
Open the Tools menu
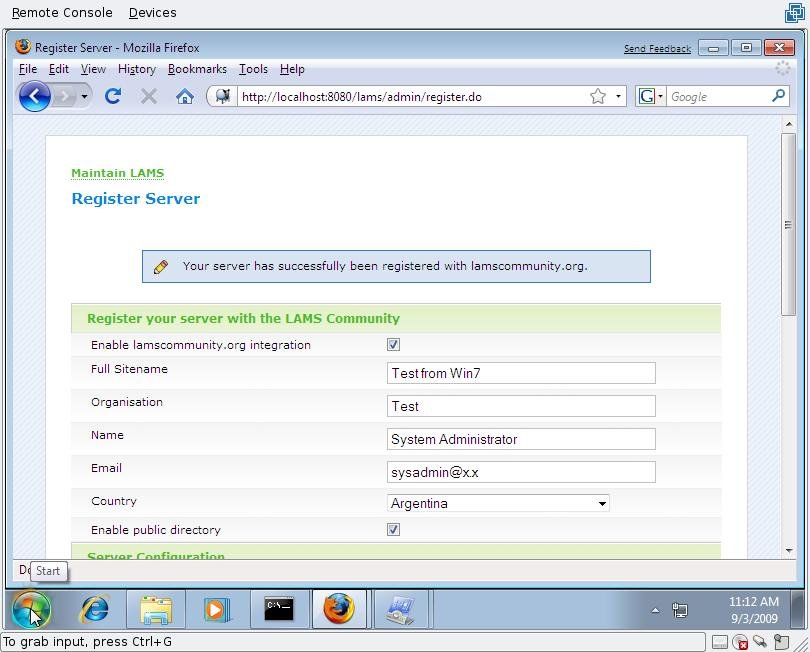click(x=253, y=69)
